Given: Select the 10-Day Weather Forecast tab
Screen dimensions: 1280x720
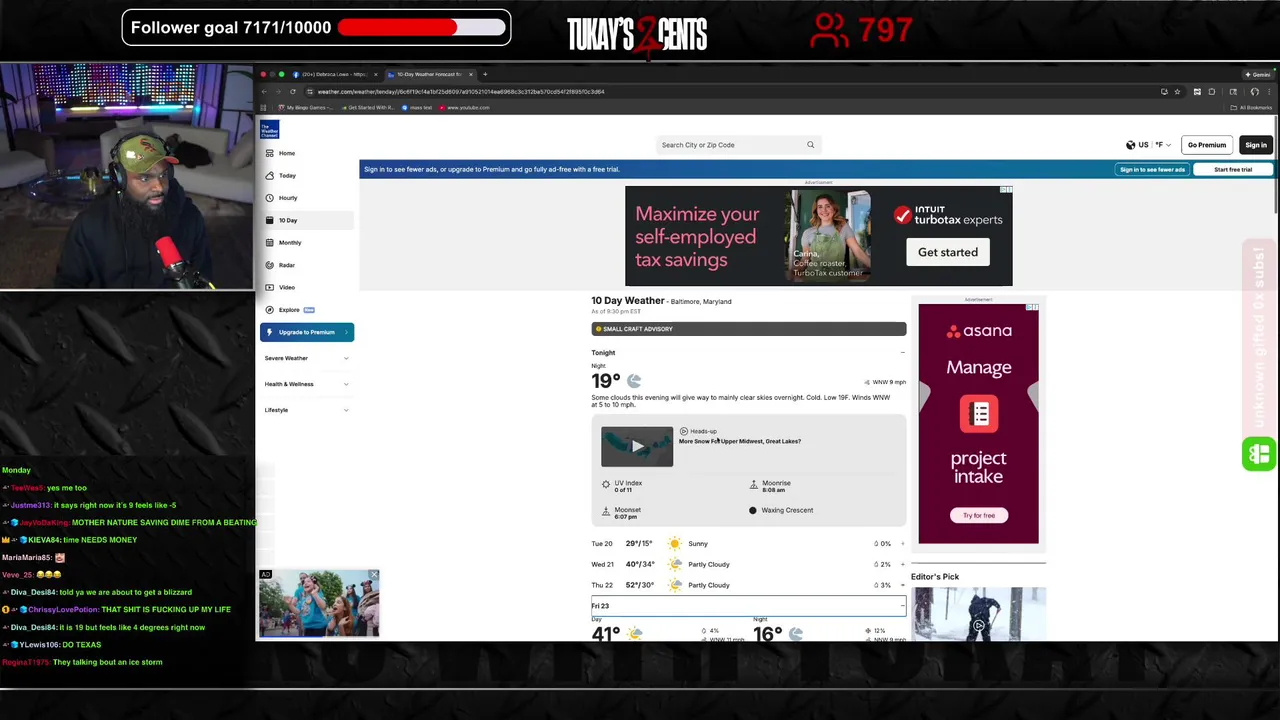Looking at the screenshot, I should click(x=429, y=74).
